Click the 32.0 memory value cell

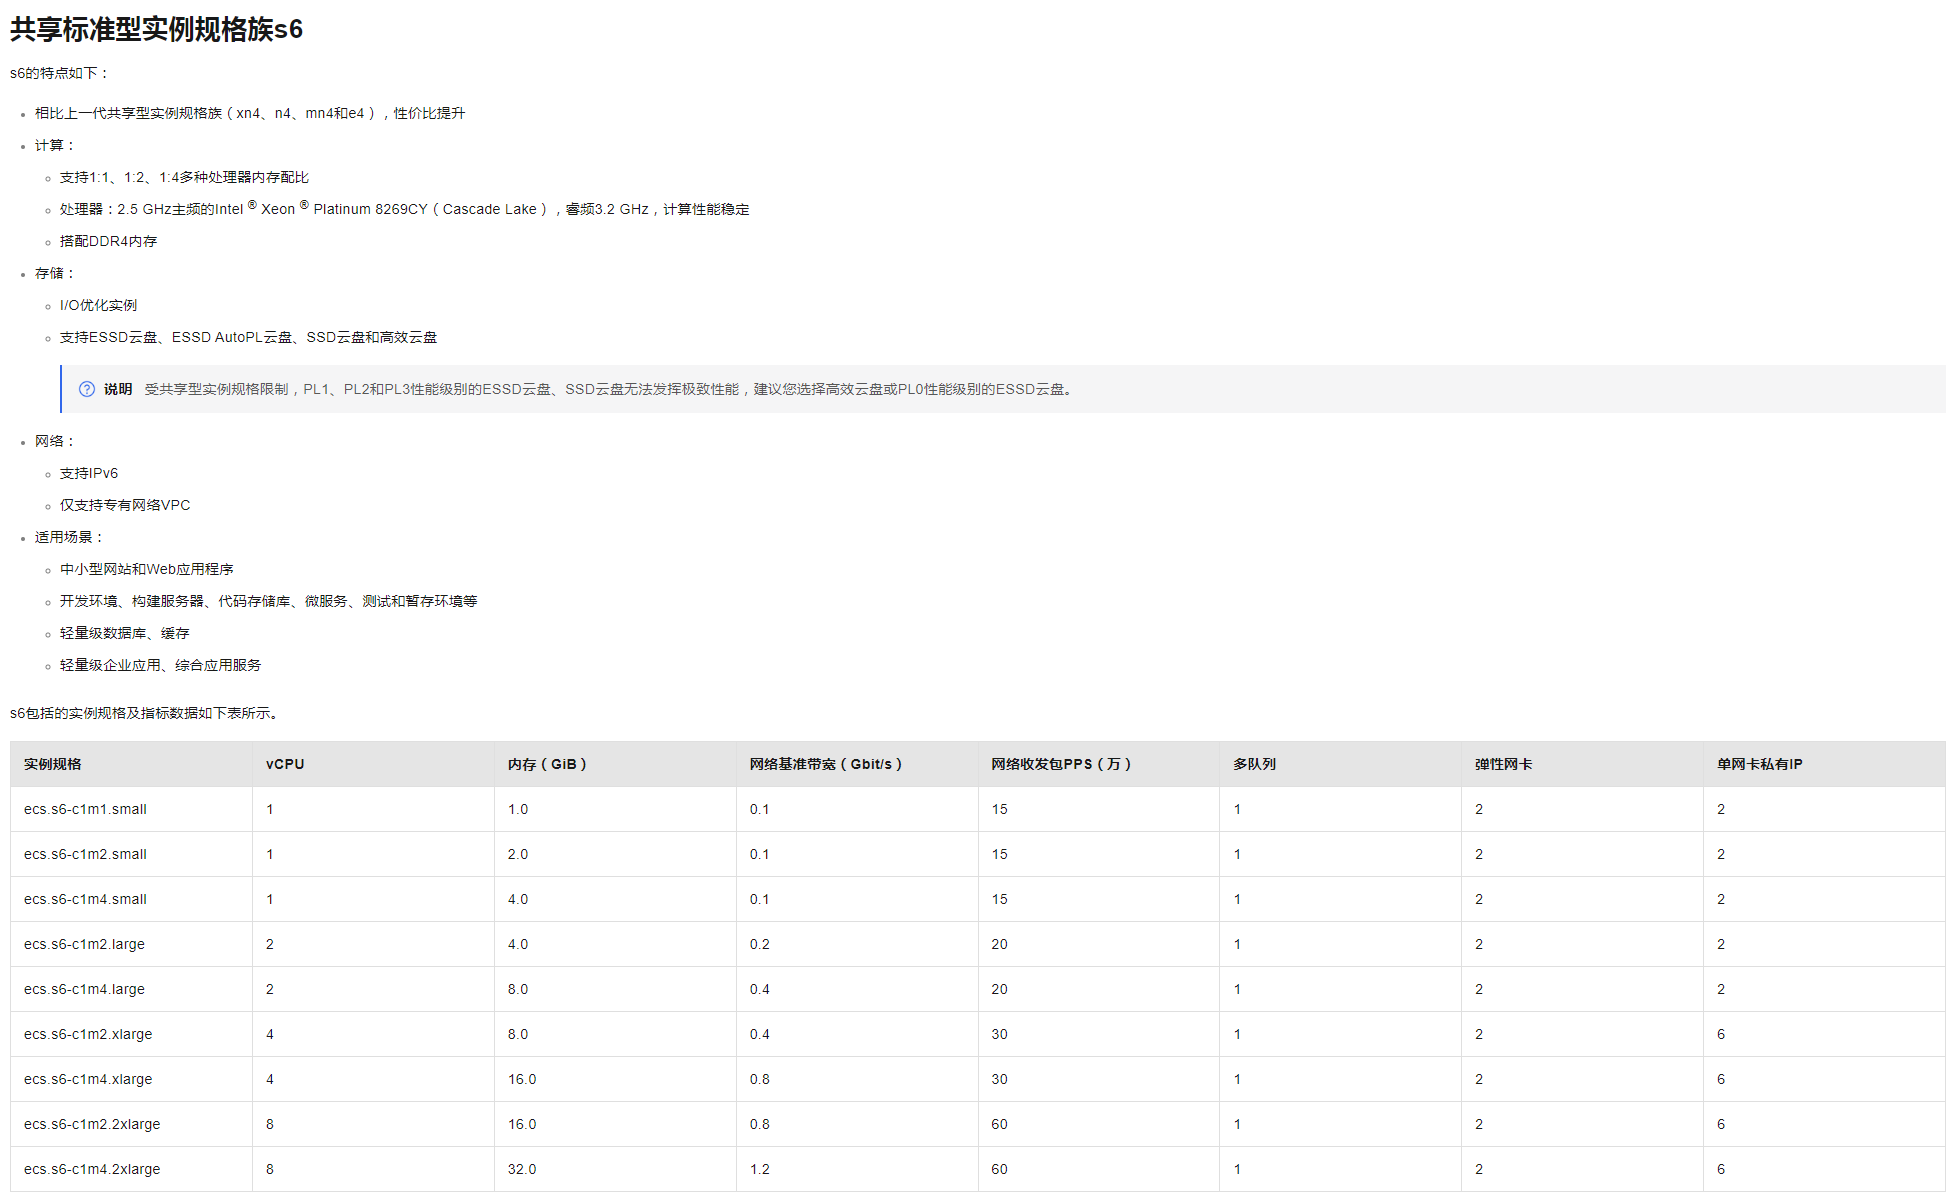click(x=521, y=1169)
